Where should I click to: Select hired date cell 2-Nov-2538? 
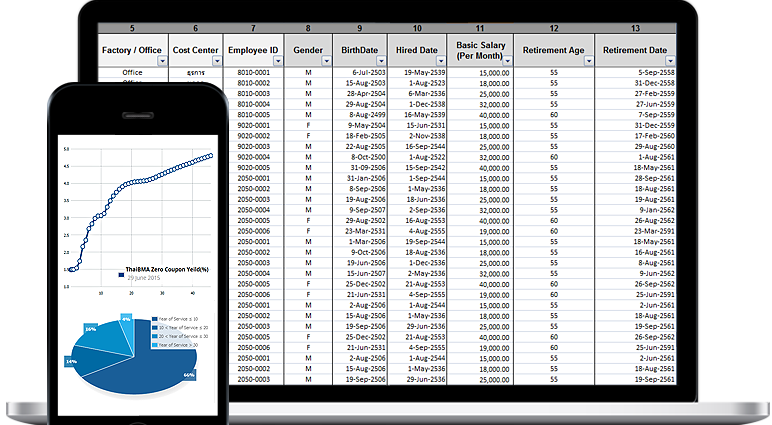[418, 136]
